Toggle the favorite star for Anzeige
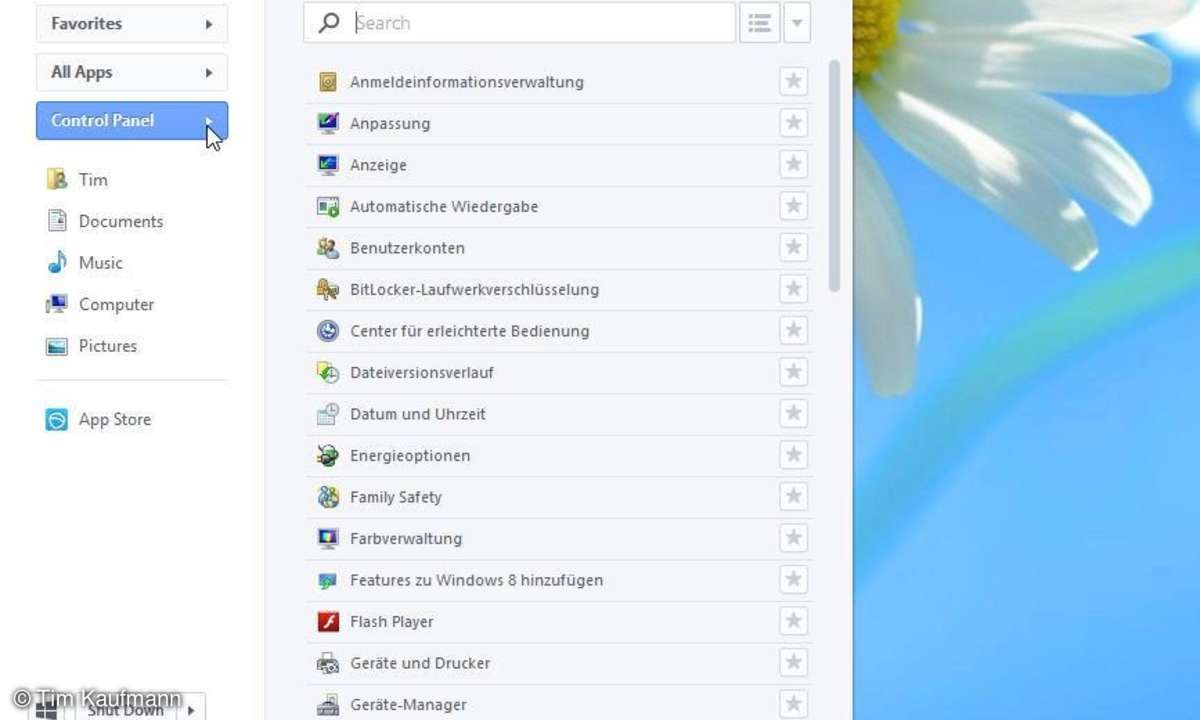Viewport: 1200px width, 720px height. point(794,165)
